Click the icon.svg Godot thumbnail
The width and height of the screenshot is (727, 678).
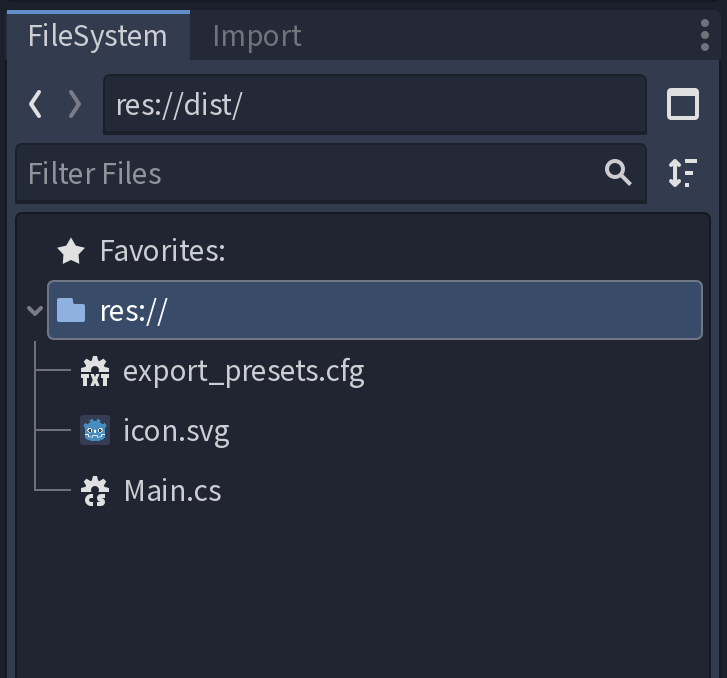tap(95, 432)
